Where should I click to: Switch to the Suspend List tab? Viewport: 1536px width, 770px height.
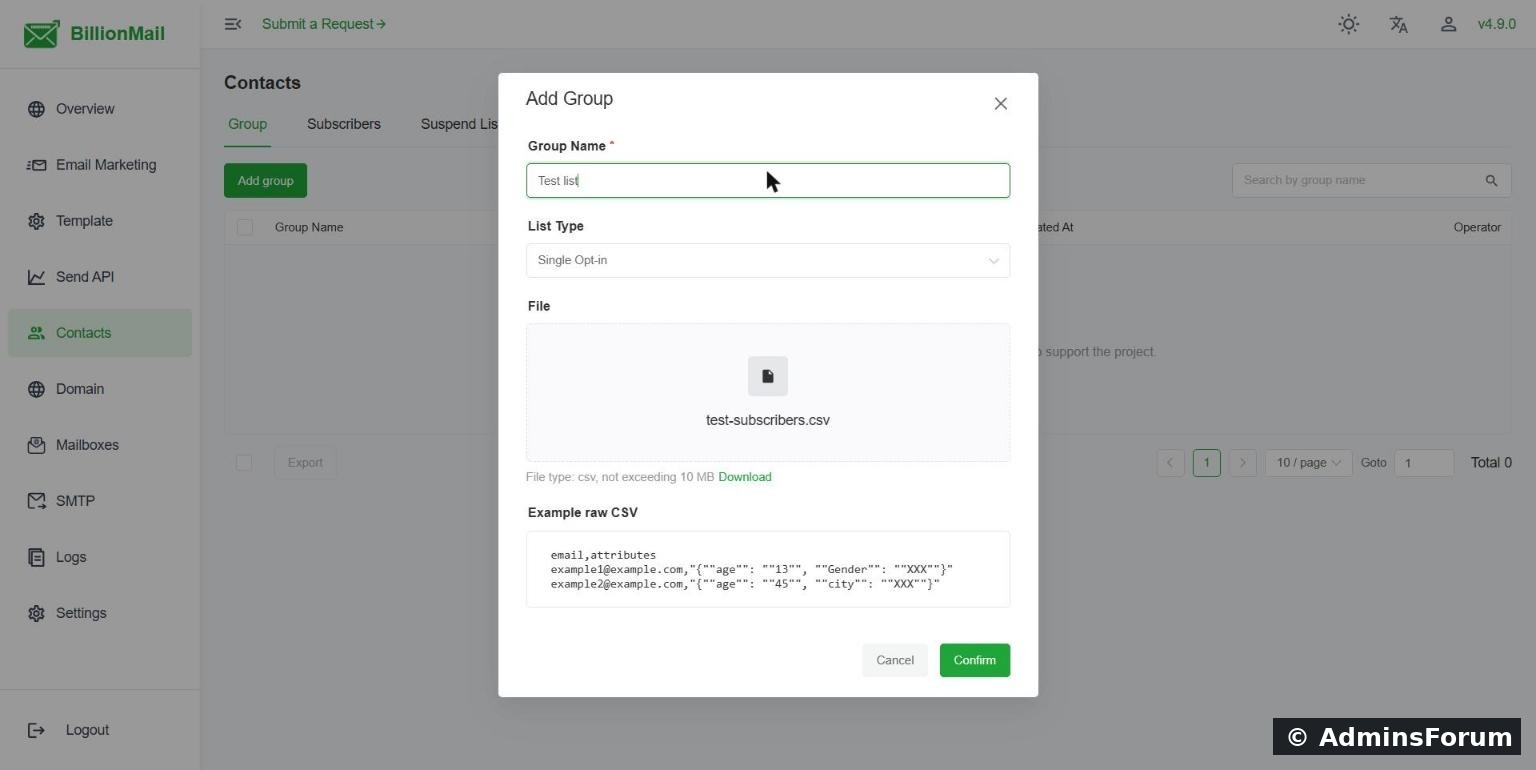point(460,124)
